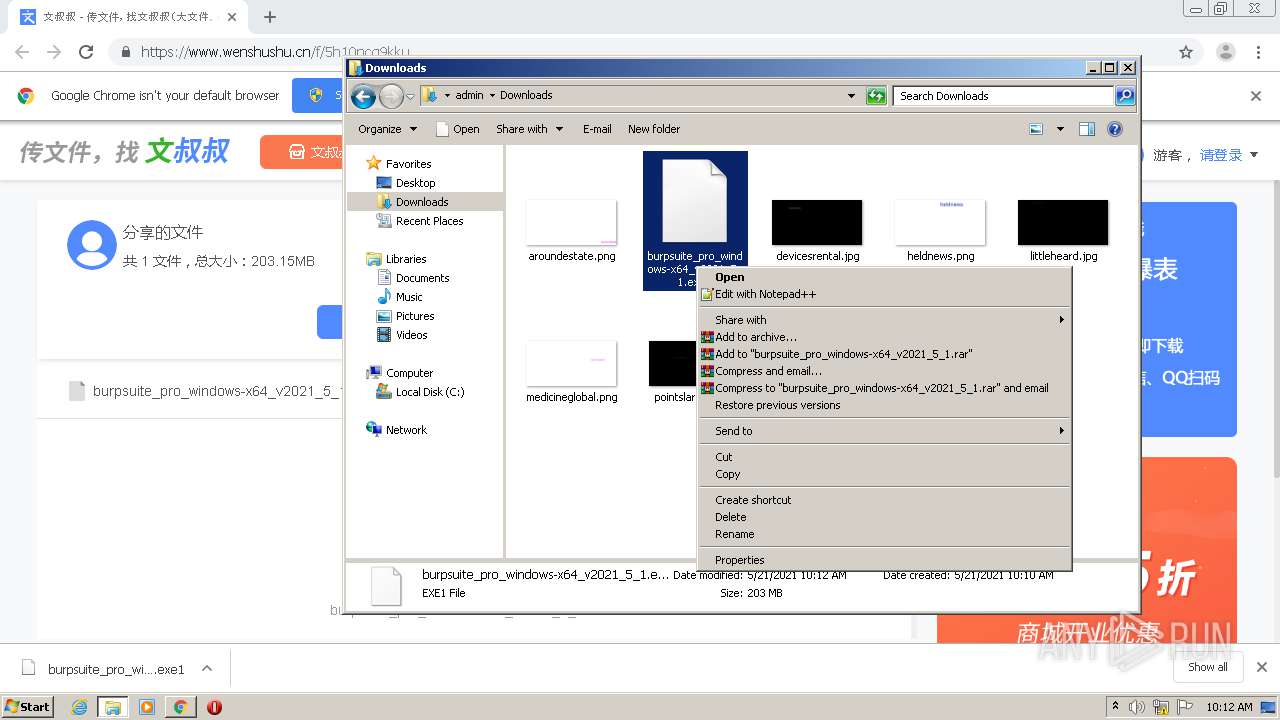Select aroundestate.png thumbnail
Viewport: 1280px width, 720px height.
click(x=571, y=222)
